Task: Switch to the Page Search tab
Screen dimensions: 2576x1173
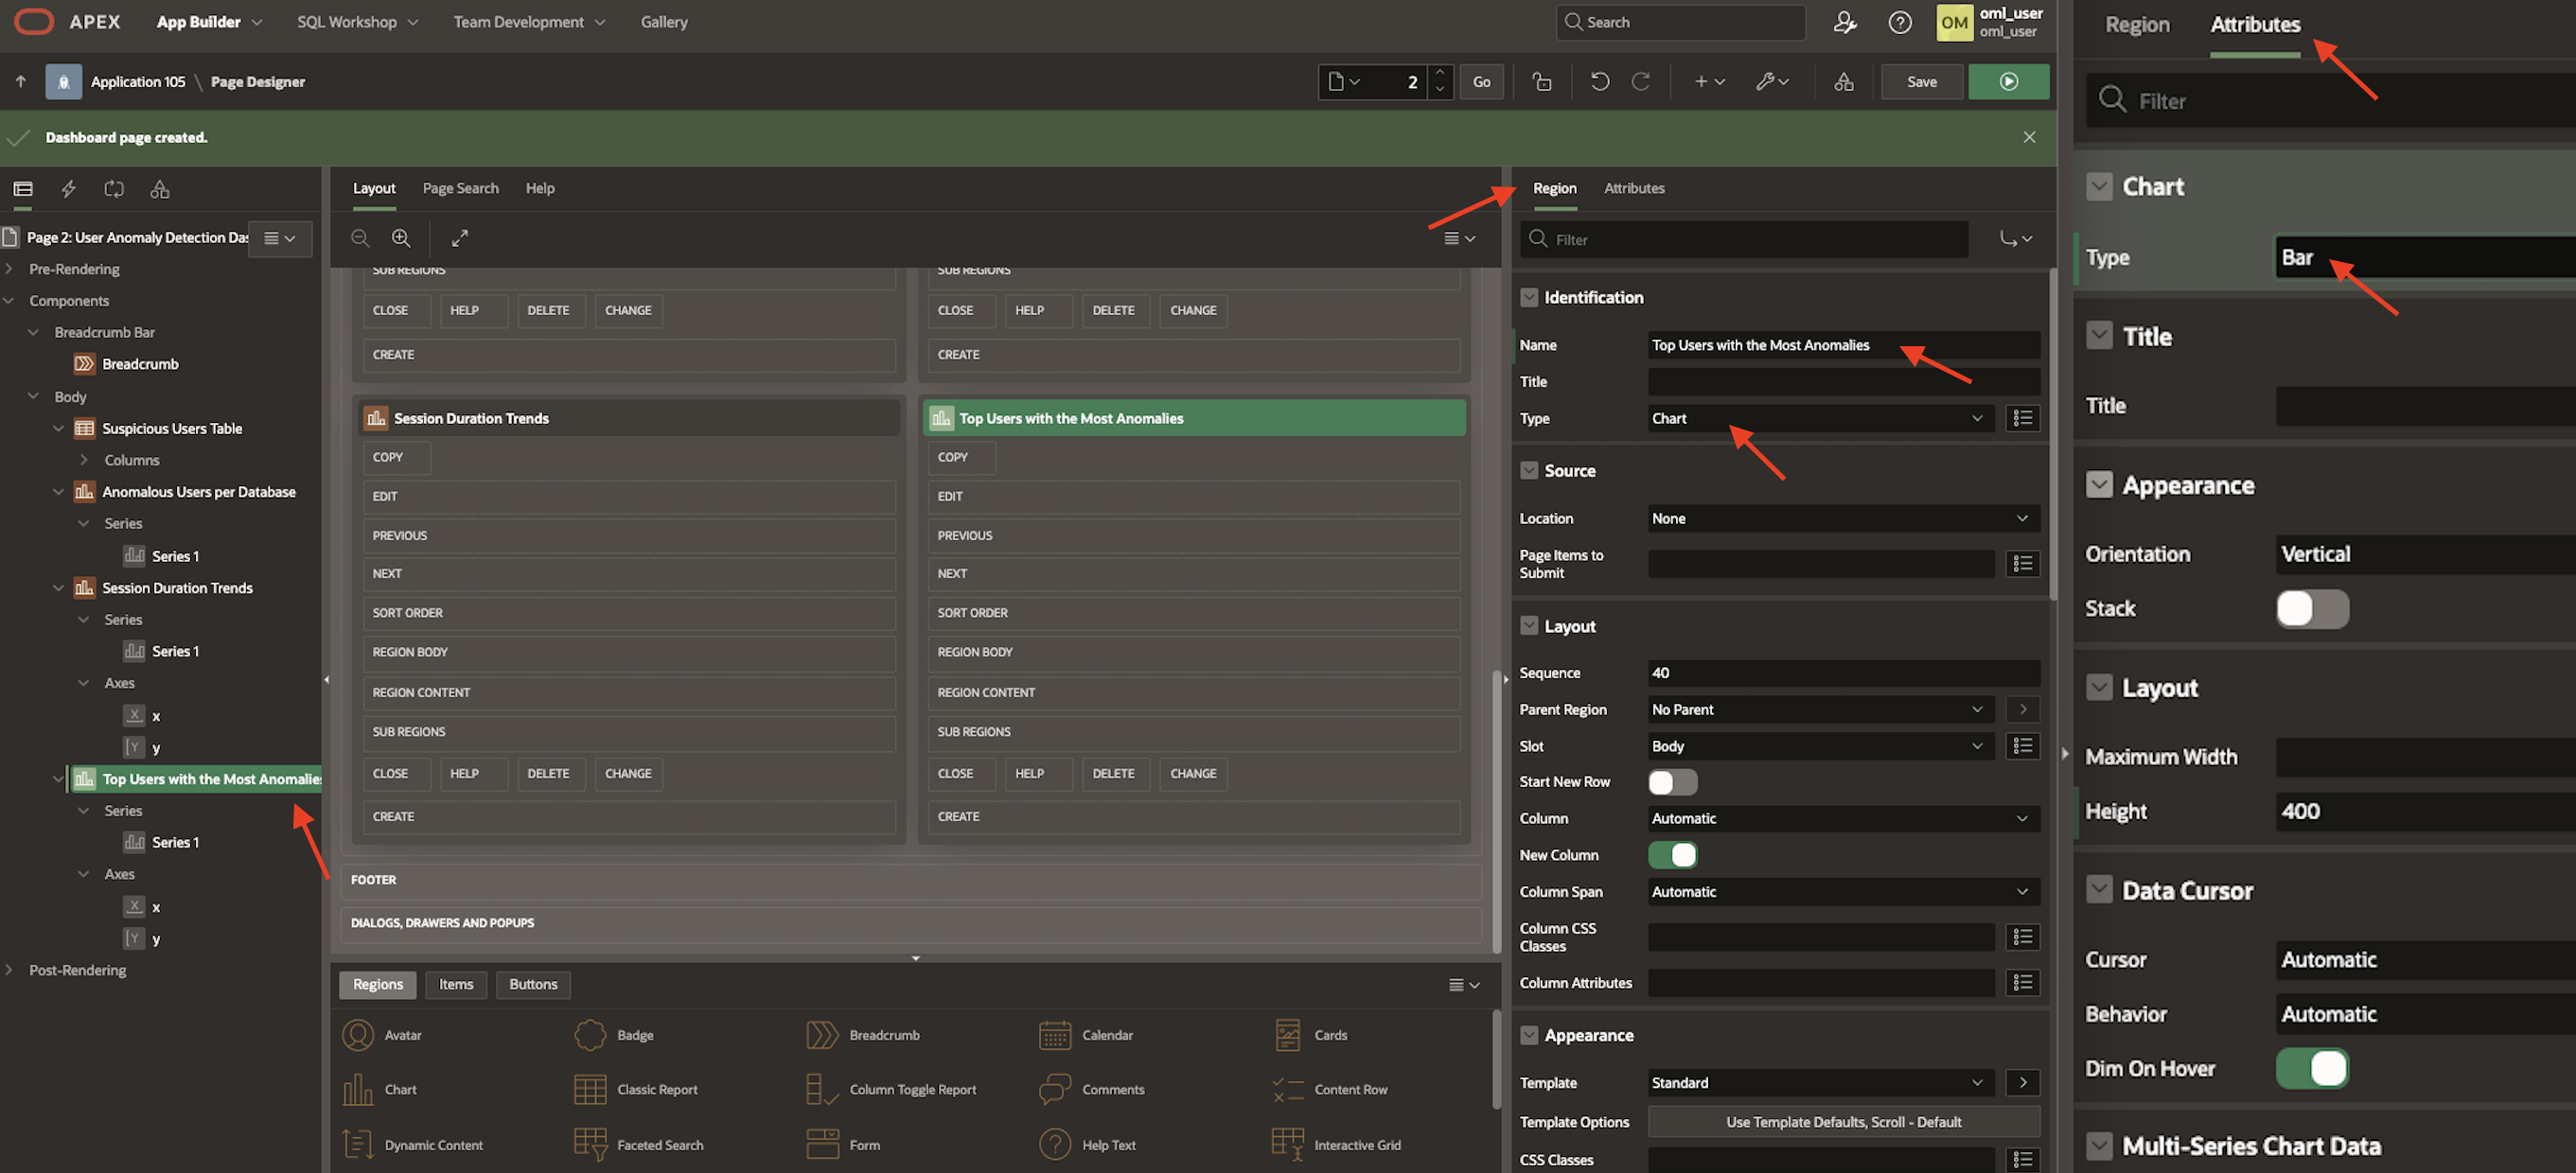Action: pyautogui.click(x=460, y=188)
